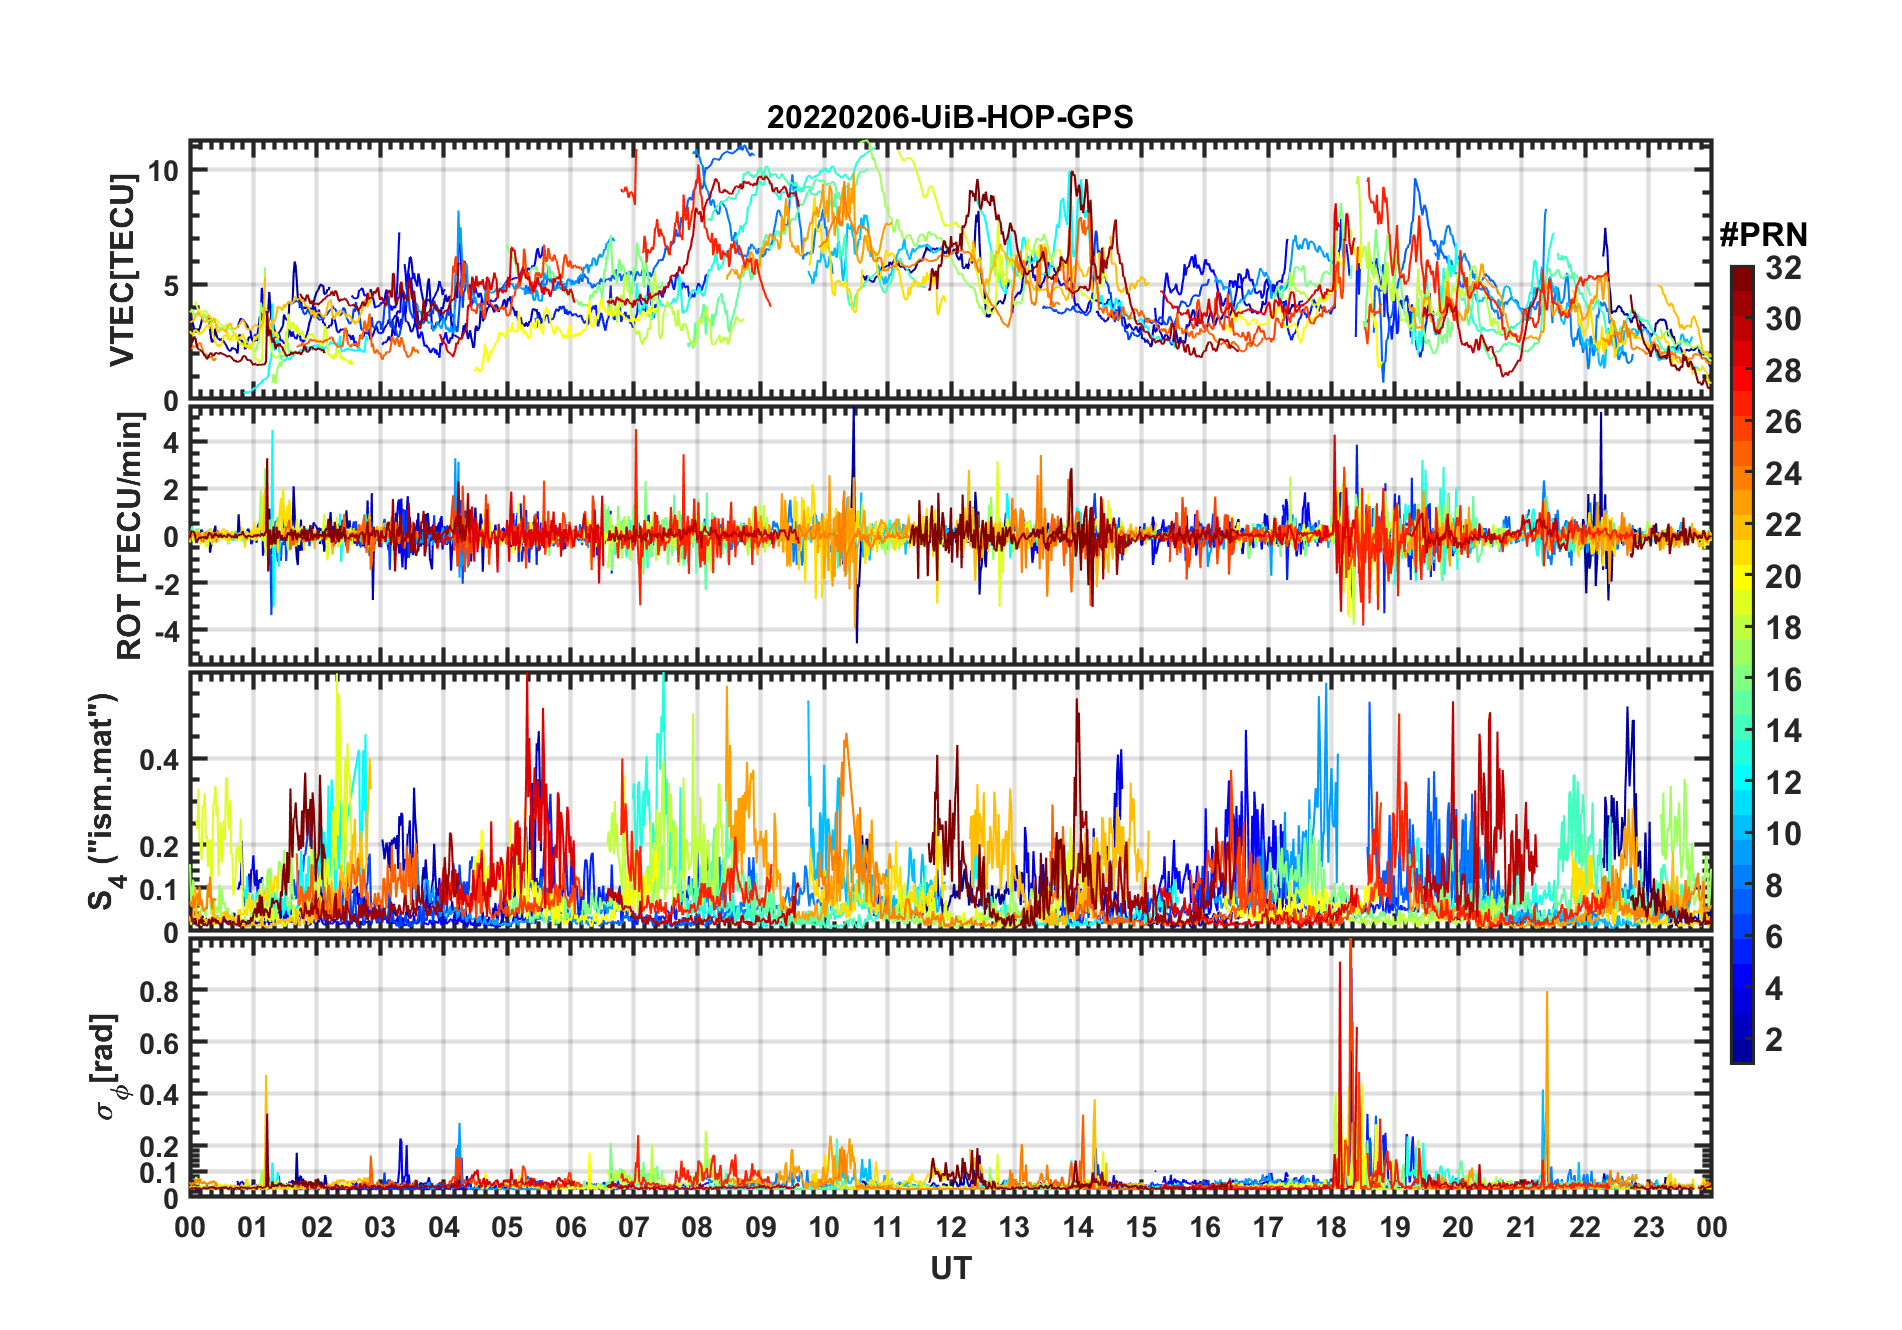Click hour 18 on the UT axis

(1331, 1227)
